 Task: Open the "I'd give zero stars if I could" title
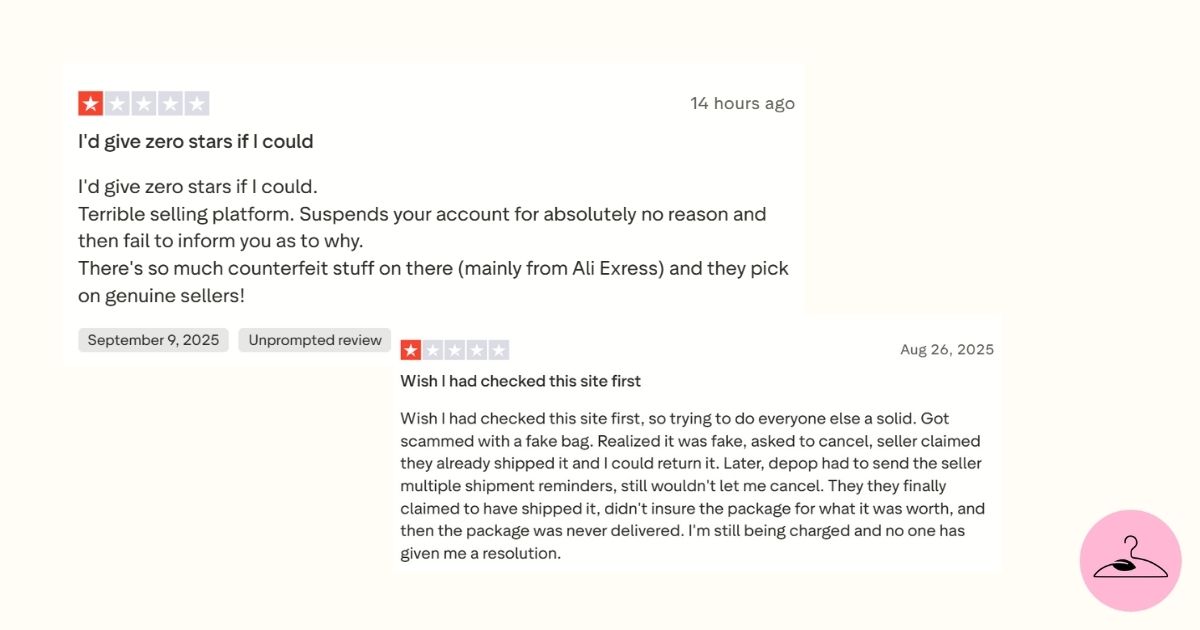pos(196,142)
